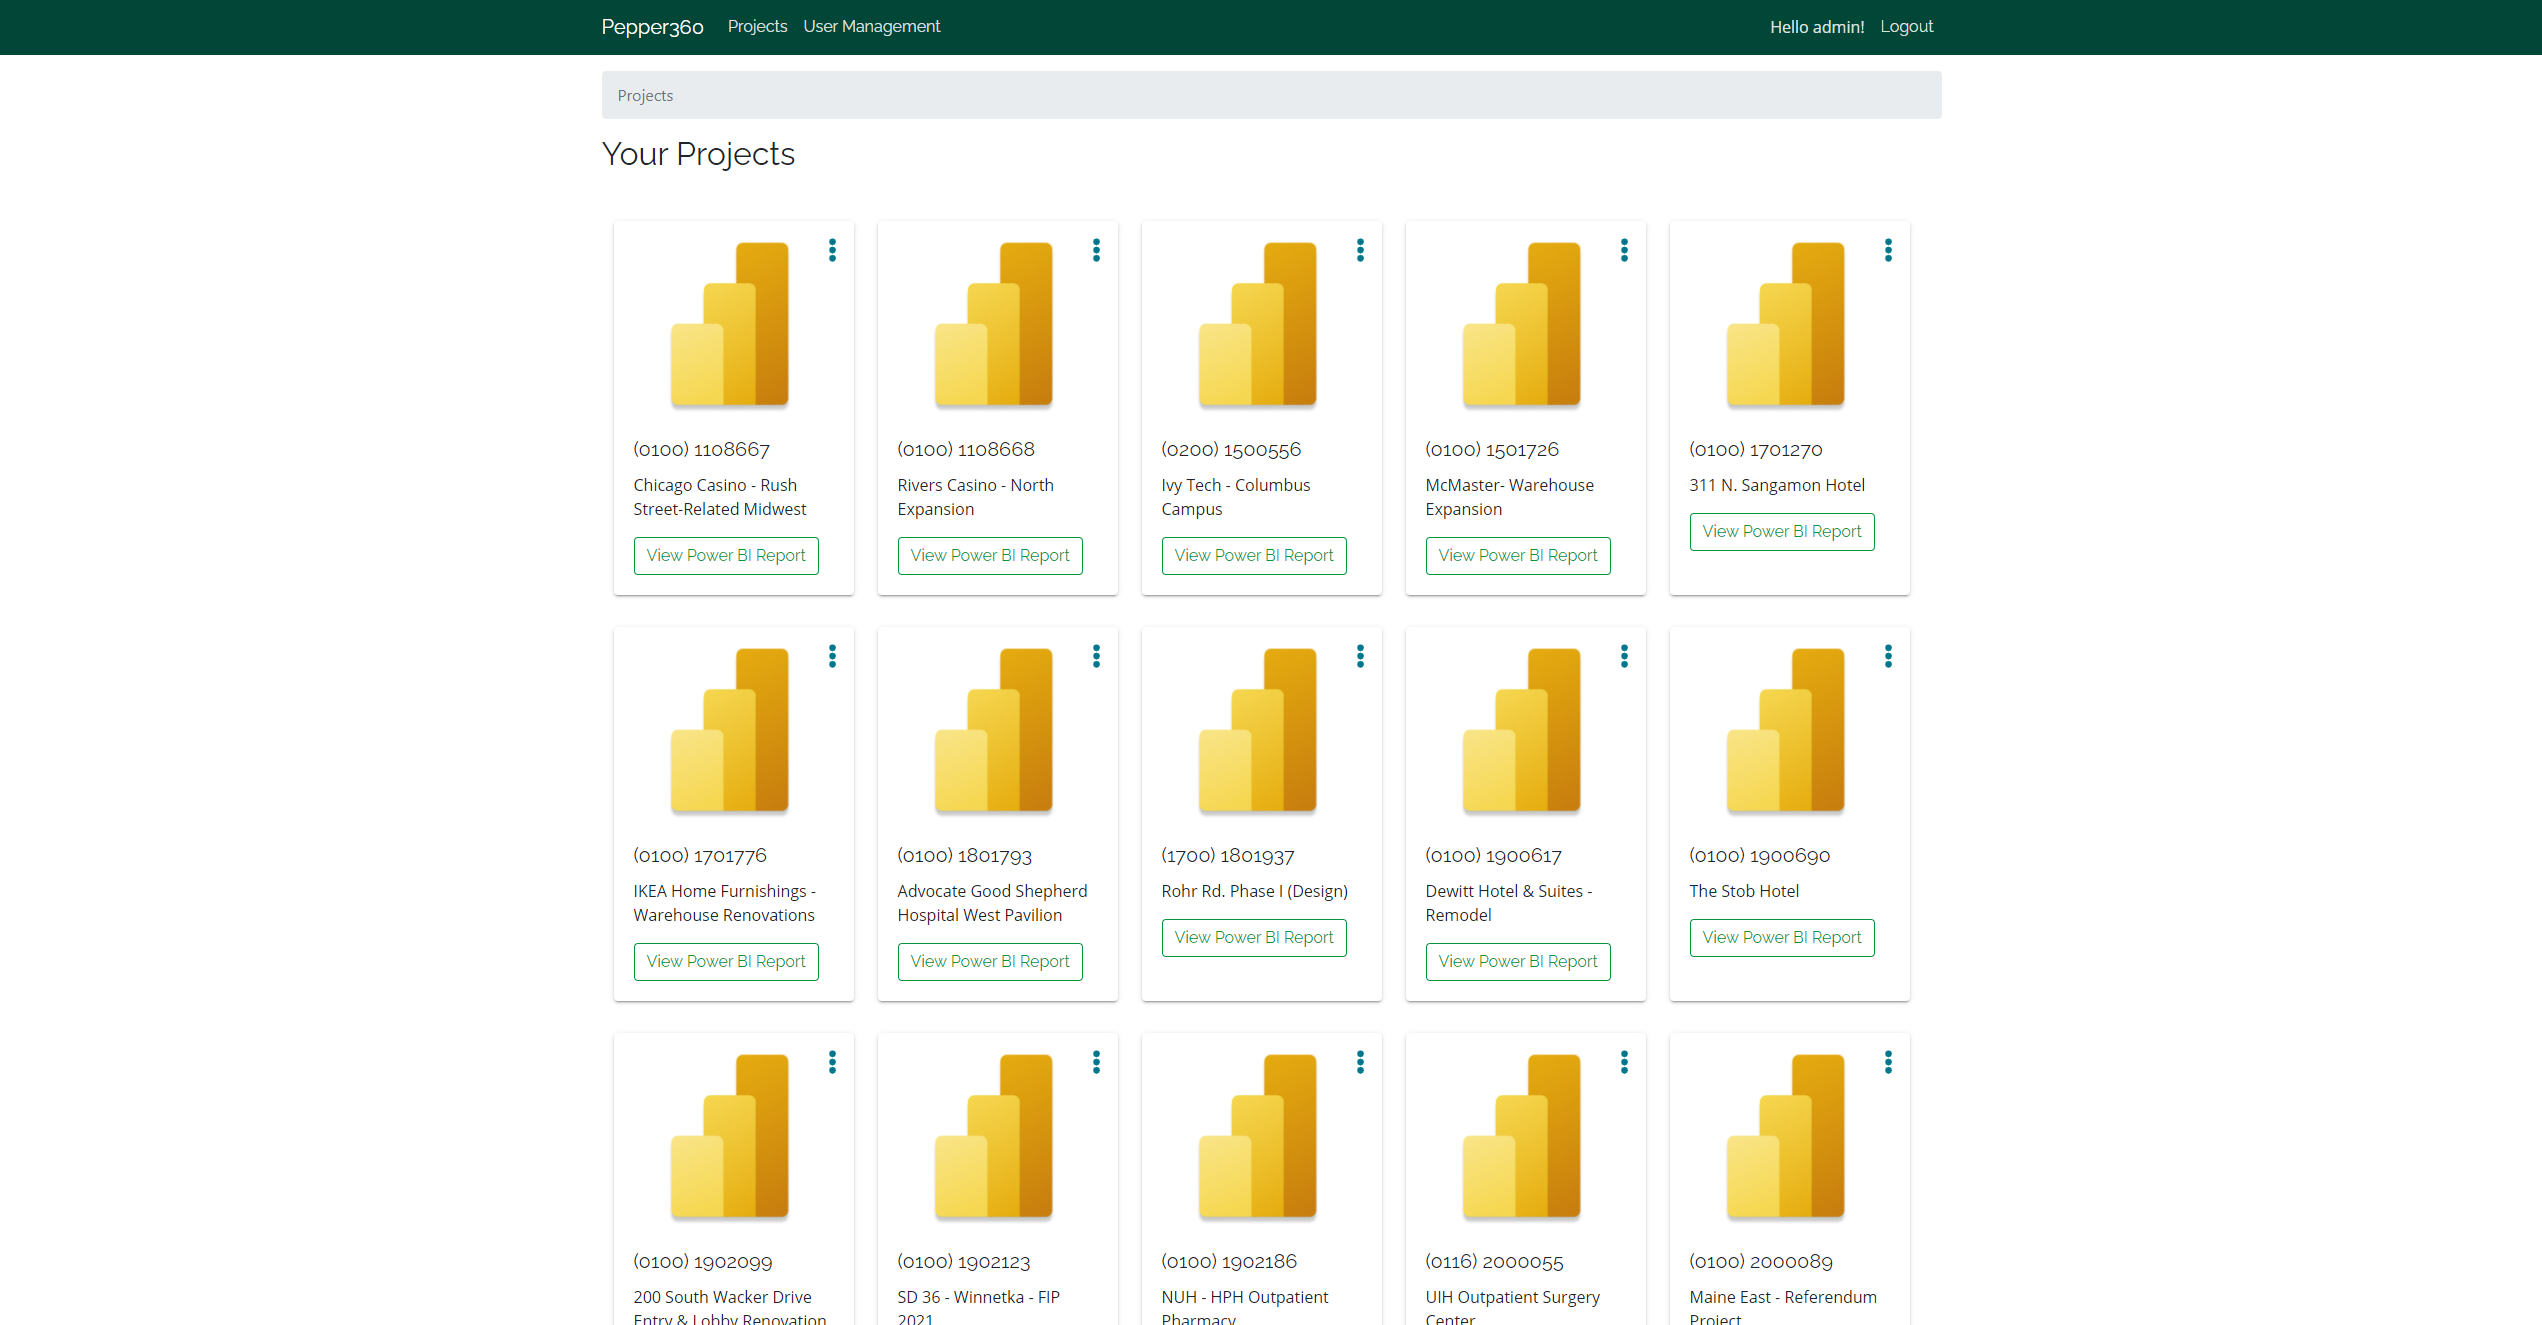Open three-dot menu on SD 36 Winnetka card

pyautogui.click(x=1096, y=1062)
